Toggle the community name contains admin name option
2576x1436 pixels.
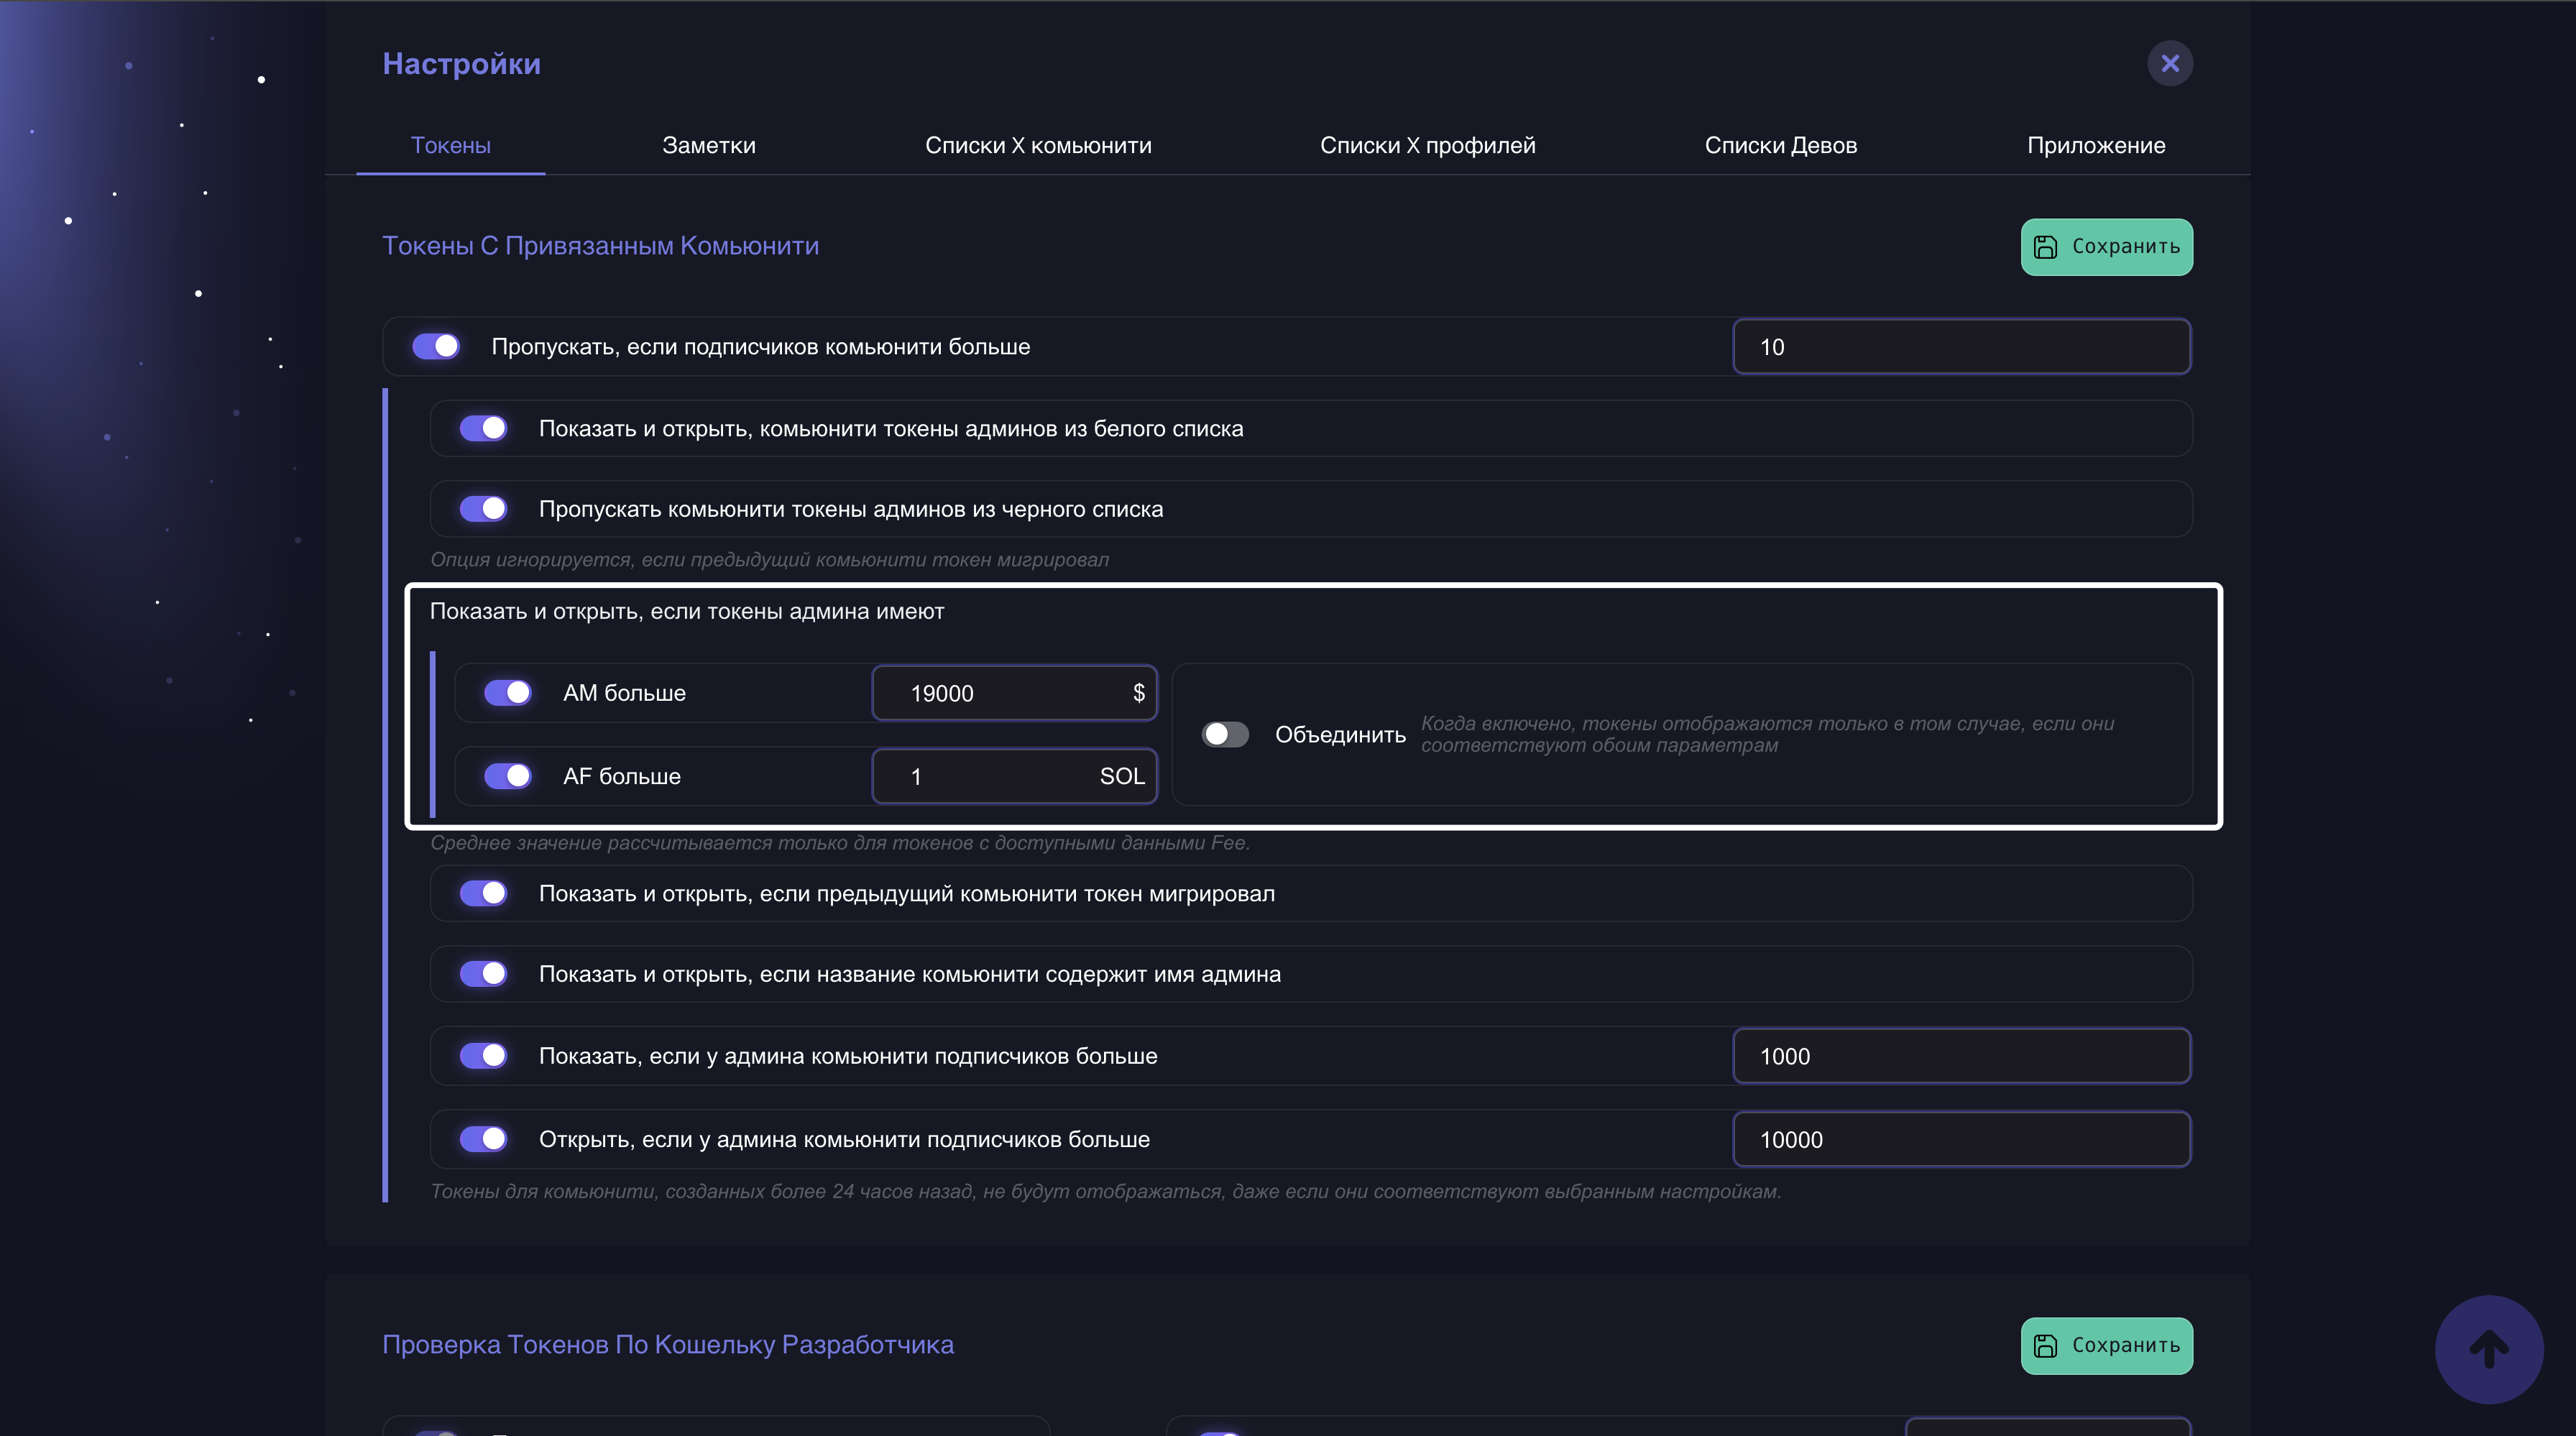(x=484, y=974)
